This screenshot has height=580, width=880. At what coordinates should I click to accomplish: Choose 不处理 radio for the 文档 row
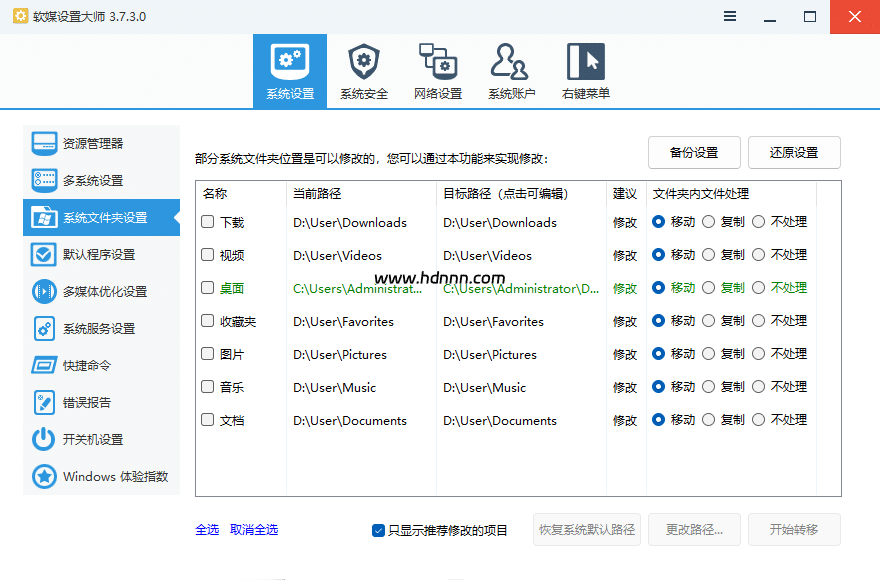coord(759,420)
